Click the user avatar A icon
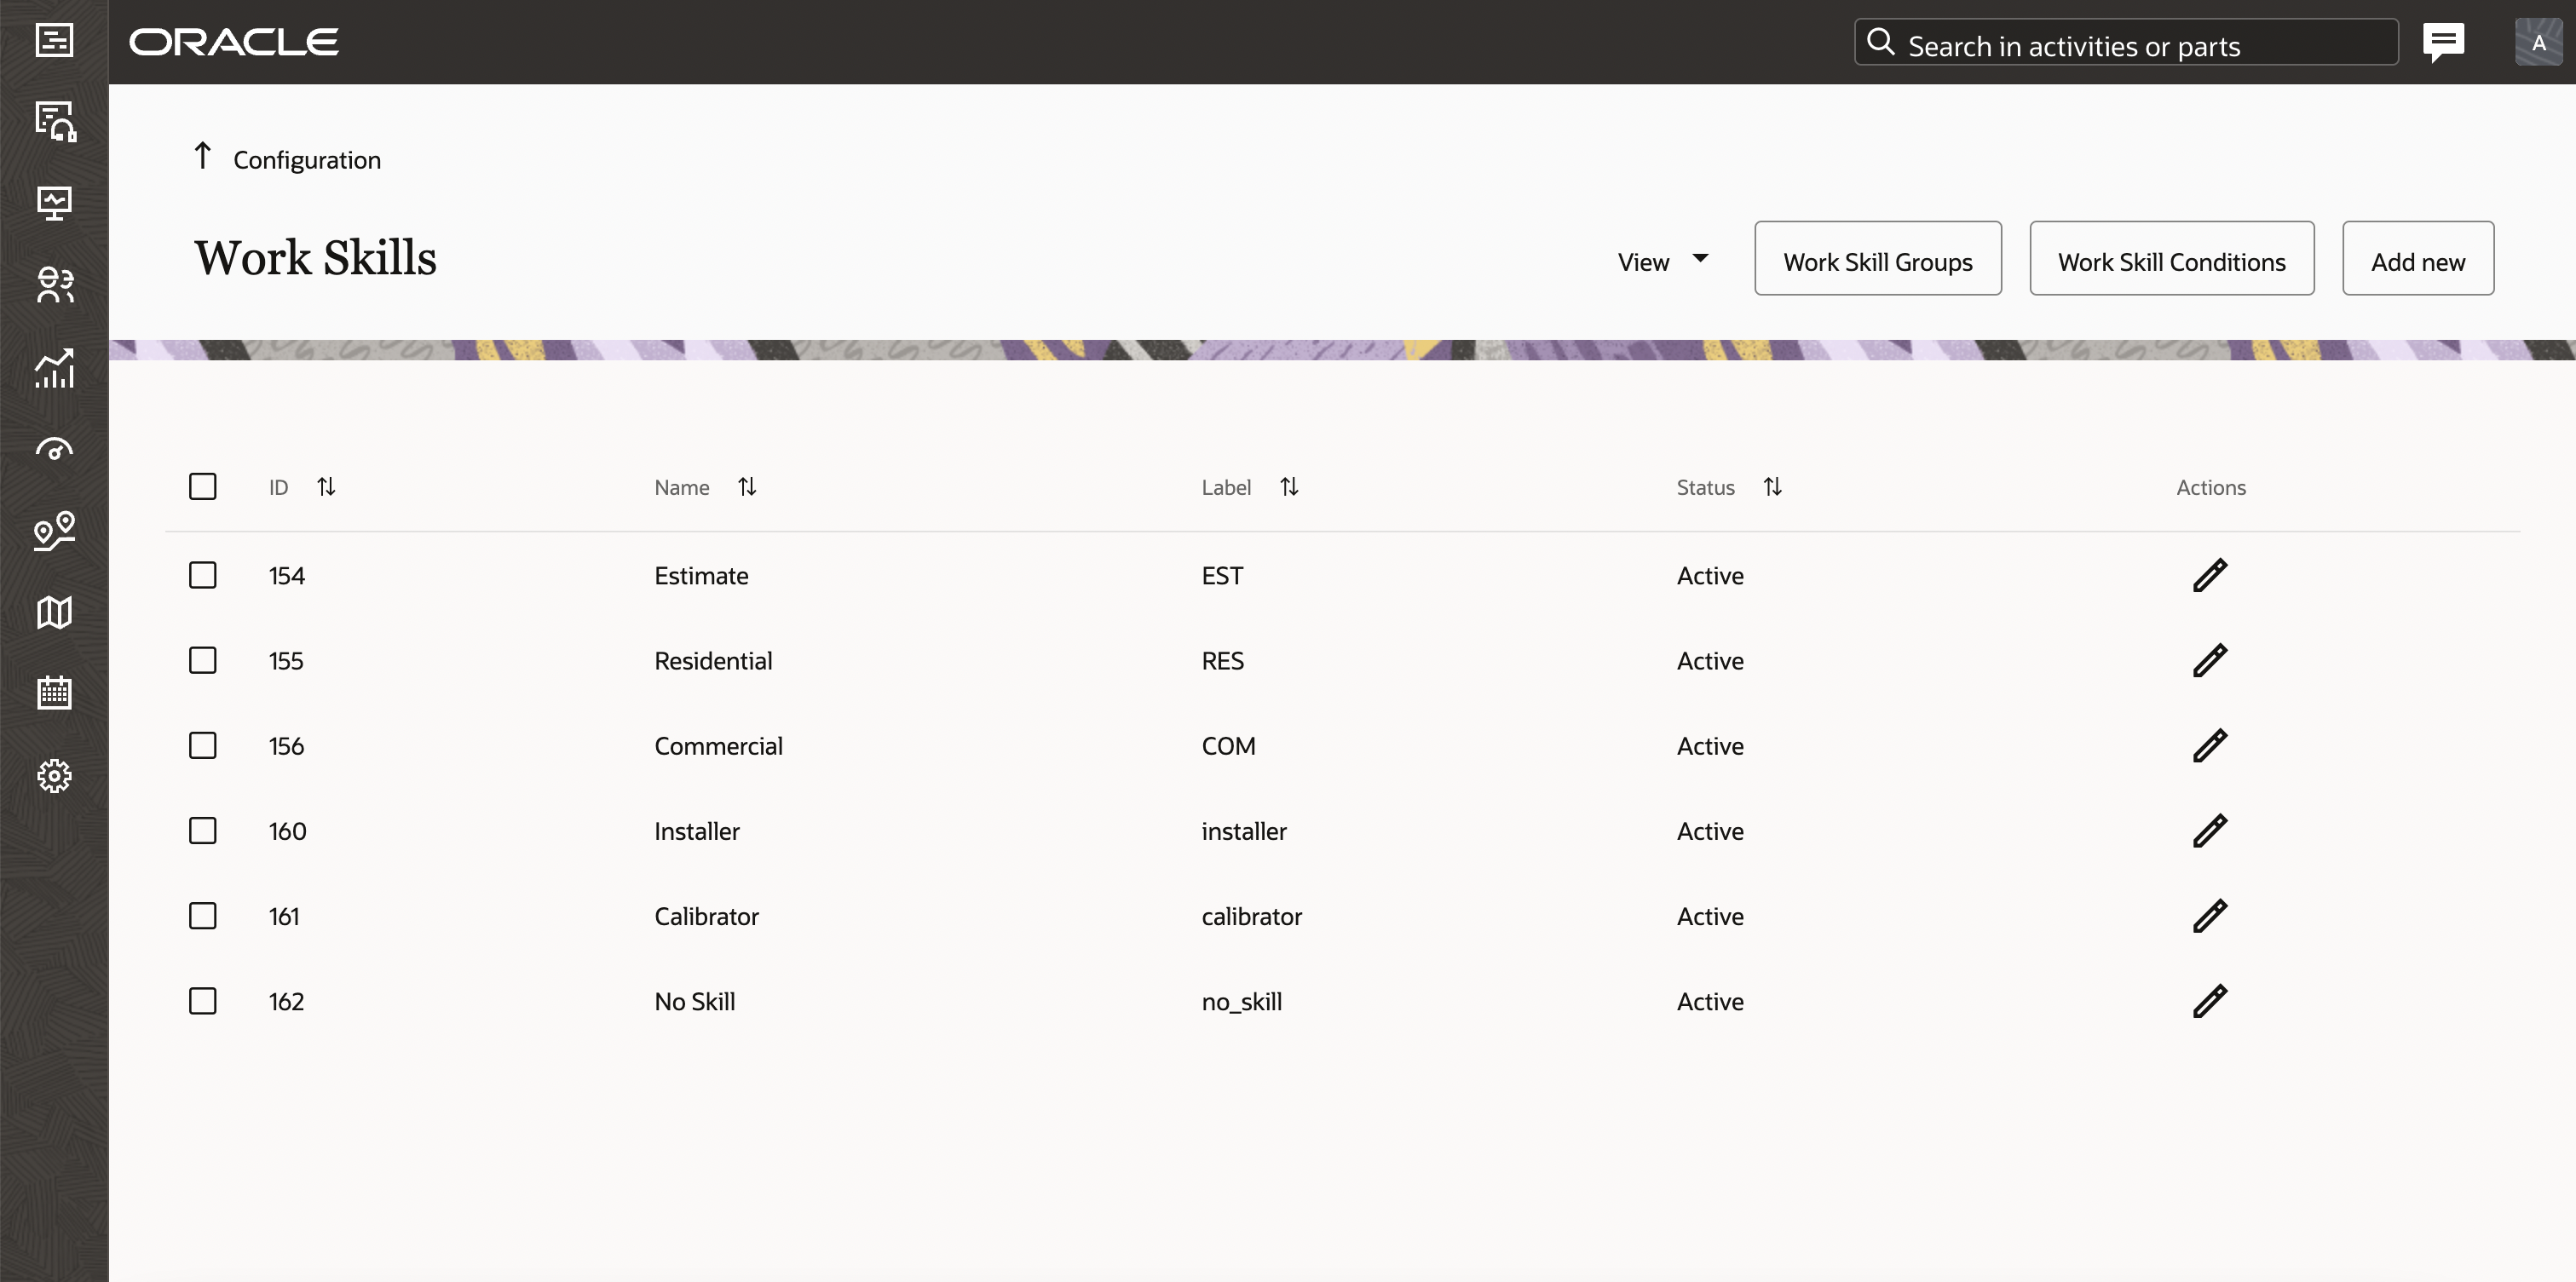Screen dimensions: 2576x1282 (x=2538, y=42)
